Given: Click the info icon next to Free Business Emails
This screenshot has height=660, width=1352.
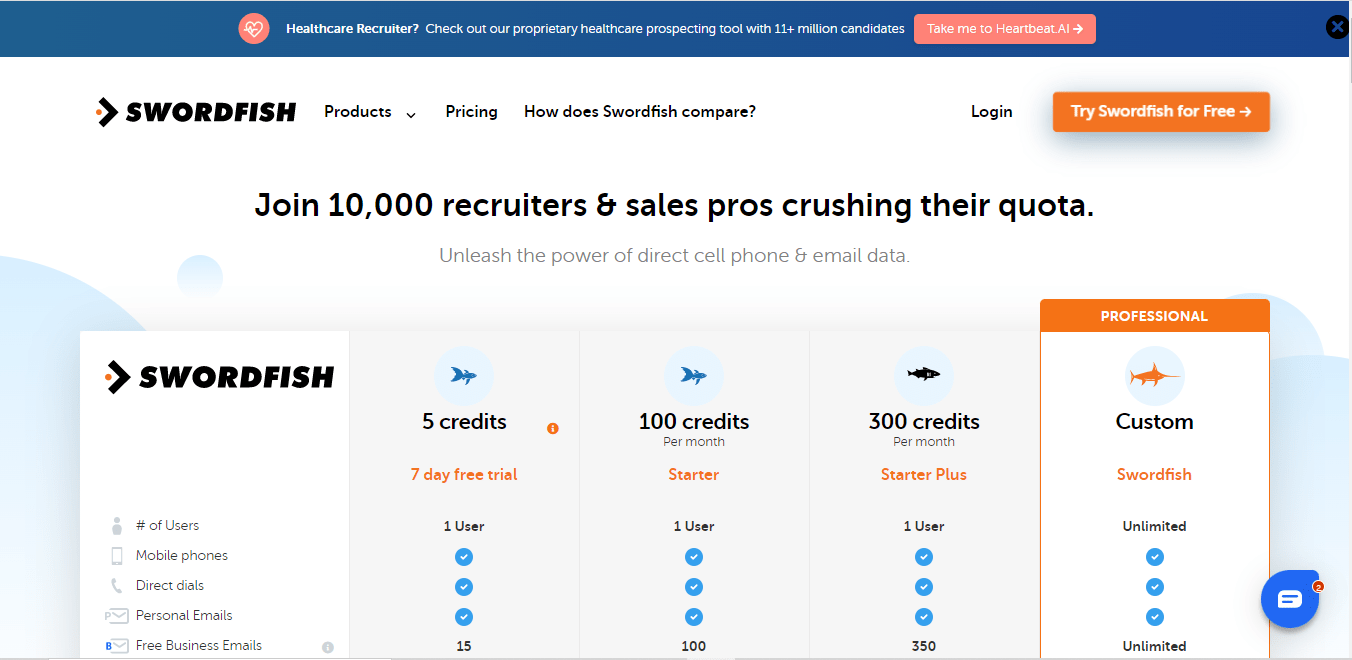Looking at the screenshot, I should 327,647.
